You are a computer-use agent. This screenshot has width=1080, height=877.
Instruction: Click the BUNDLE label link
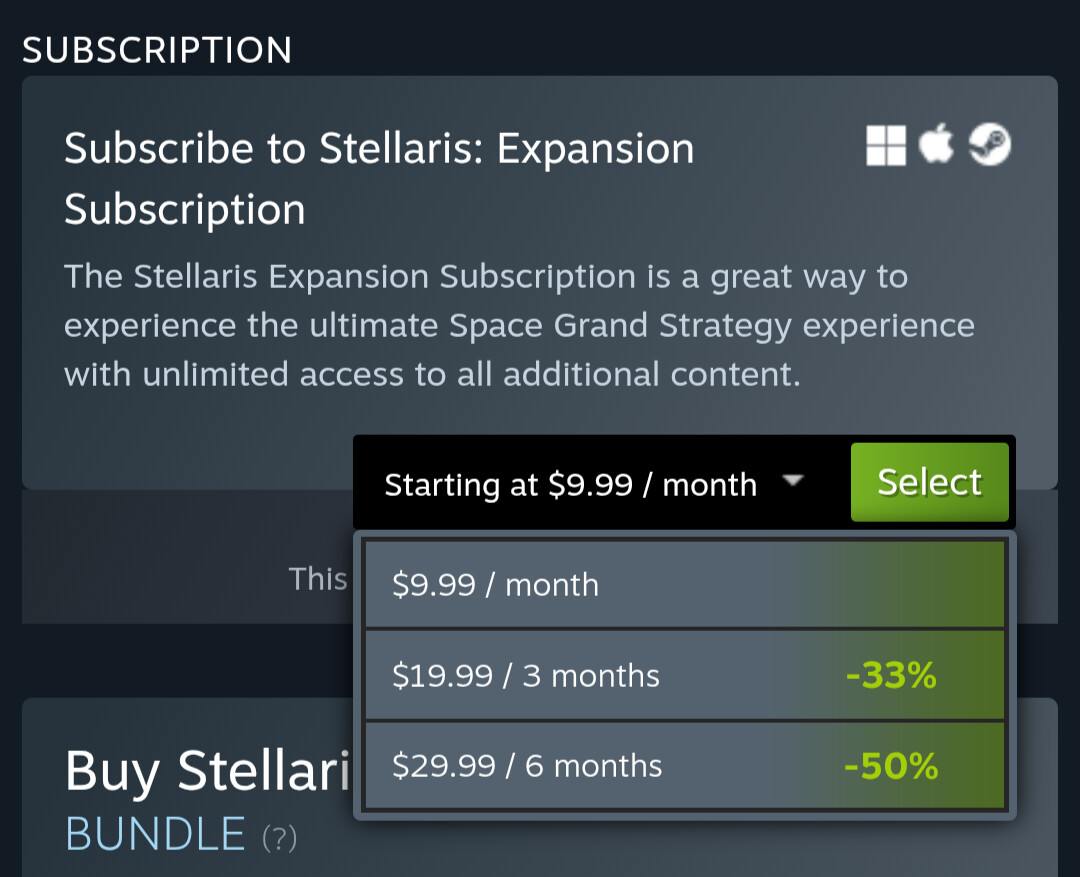(x=155, y=834)
